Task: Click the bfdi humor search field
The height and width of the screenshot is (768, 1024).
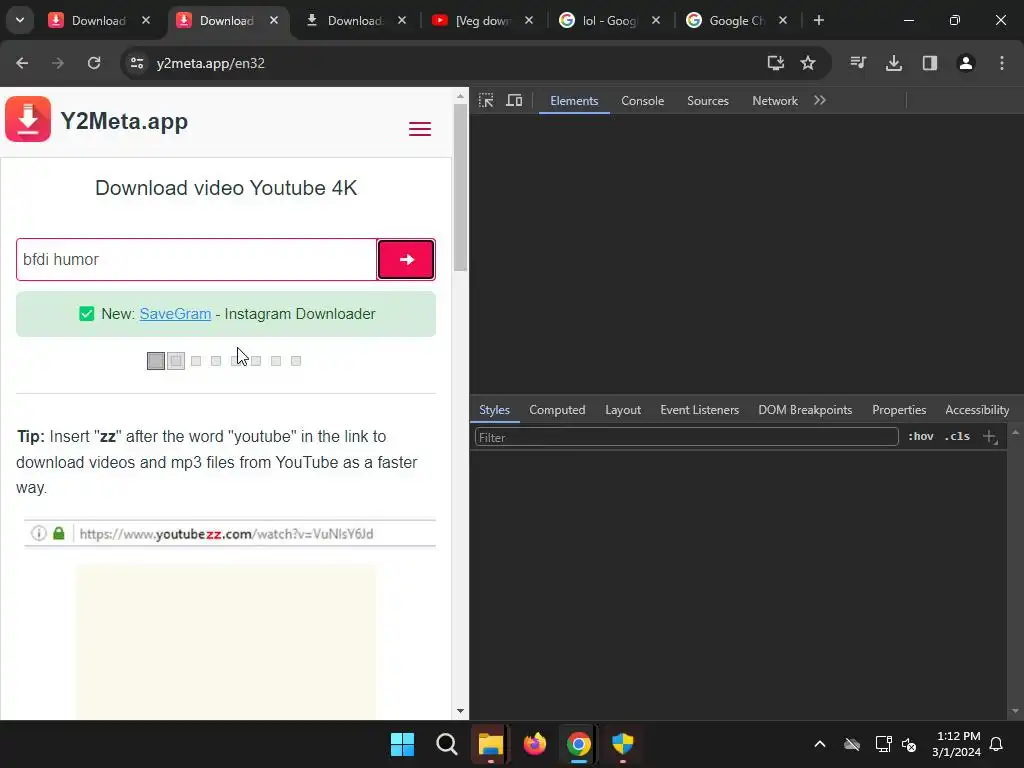Action: click(197, 259)
